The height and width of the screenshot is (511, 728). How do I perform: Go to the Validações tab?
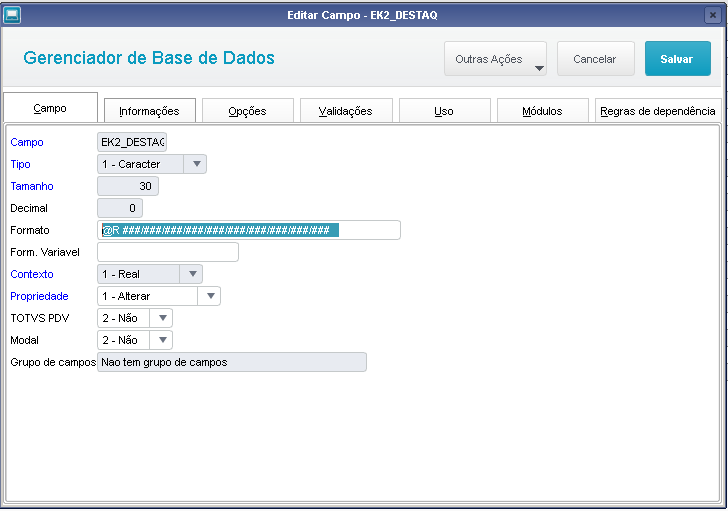(346, 111)
